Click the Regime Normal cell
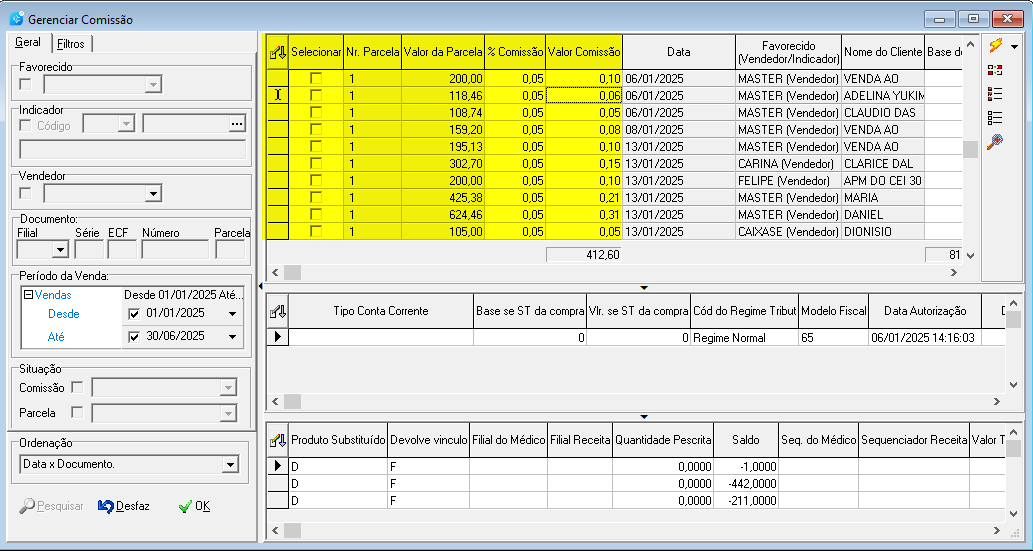Viewport: 1033px width, 551px height. pyautogui.click(x=744, y=337)
